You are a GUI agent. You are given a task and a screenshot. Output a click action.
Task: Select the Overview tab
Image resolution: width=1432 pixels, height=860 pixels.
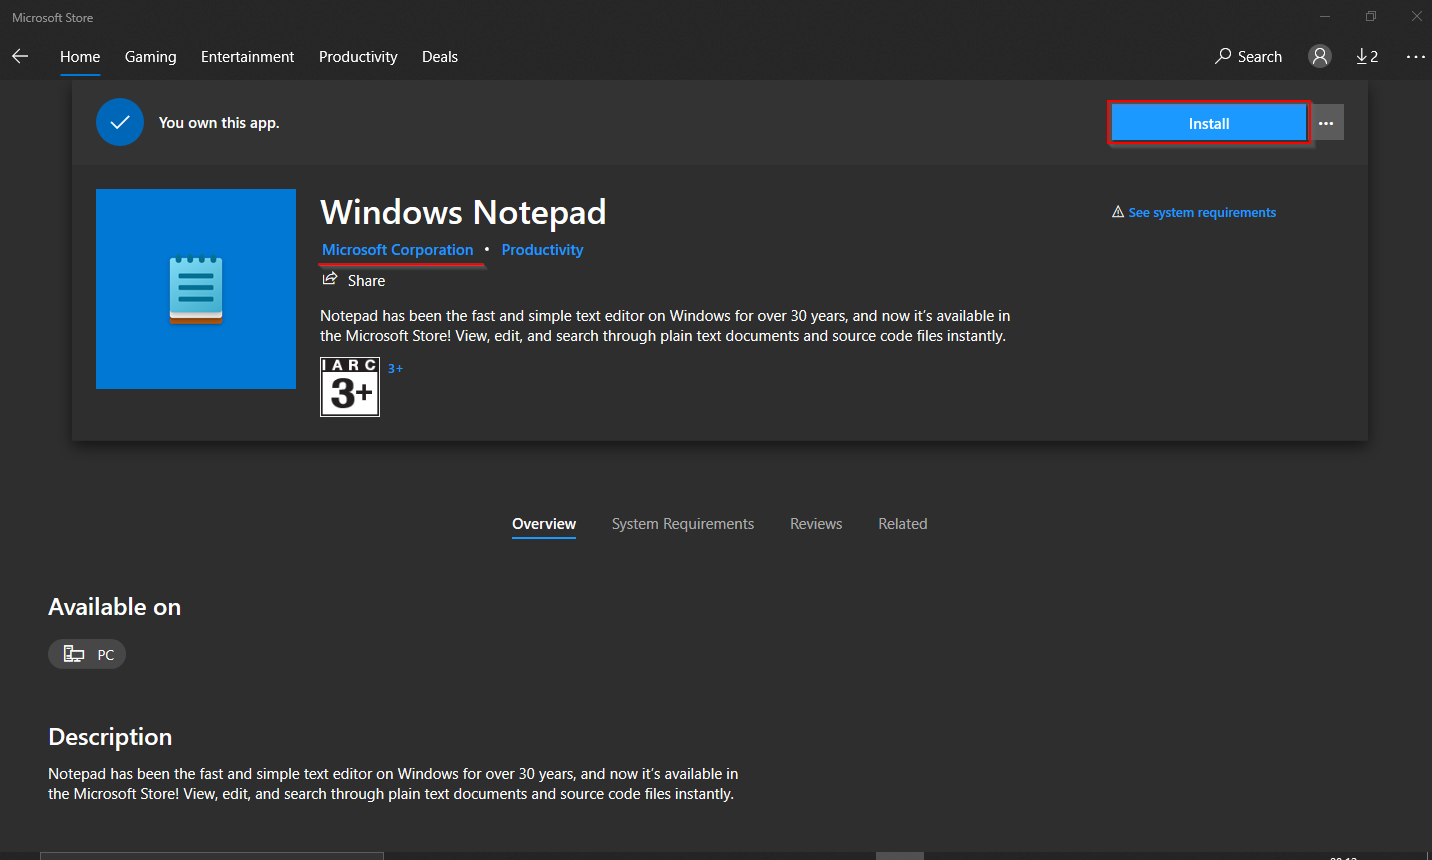click(544, 524)
